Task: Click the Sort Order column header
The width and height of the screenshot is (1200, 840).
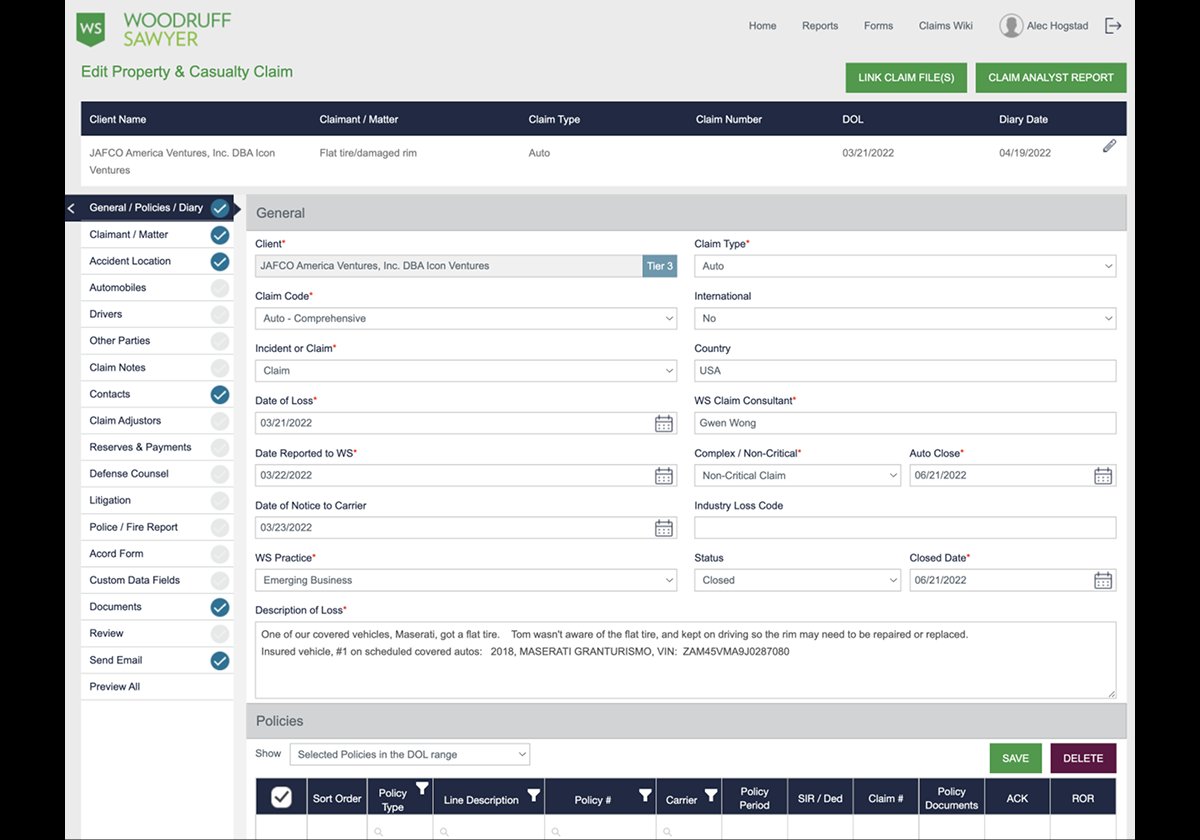Action: [336, 799]
